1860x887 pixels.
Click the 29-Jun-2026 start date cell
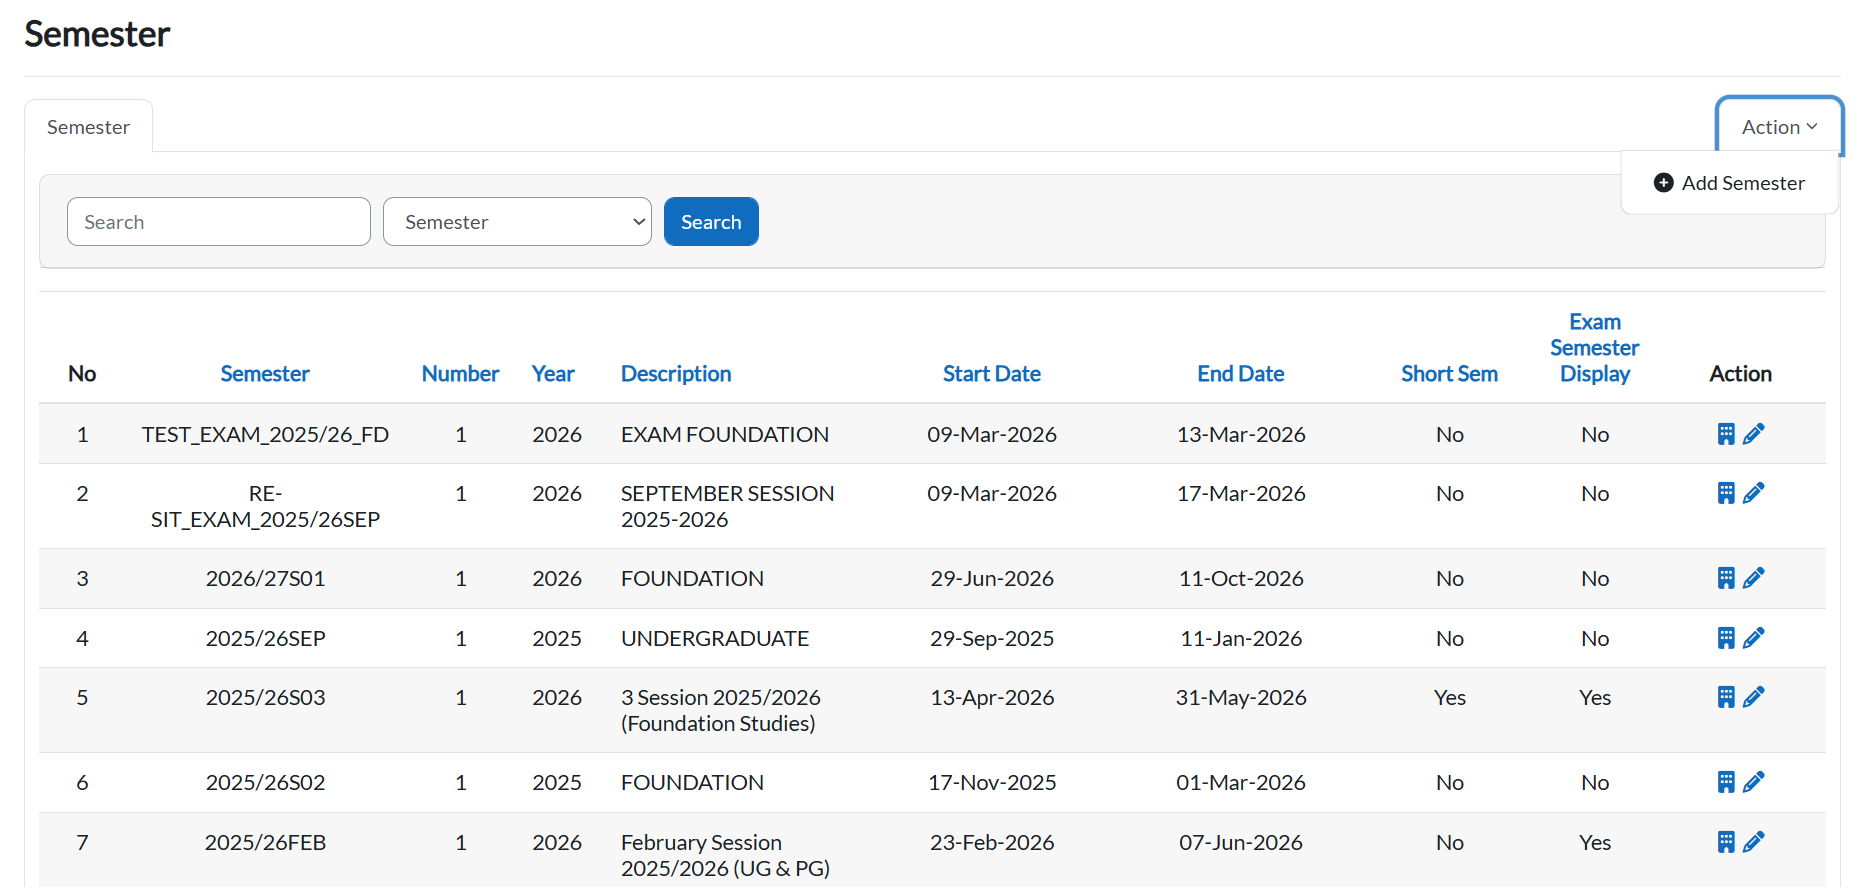click(x=992, y=578)
